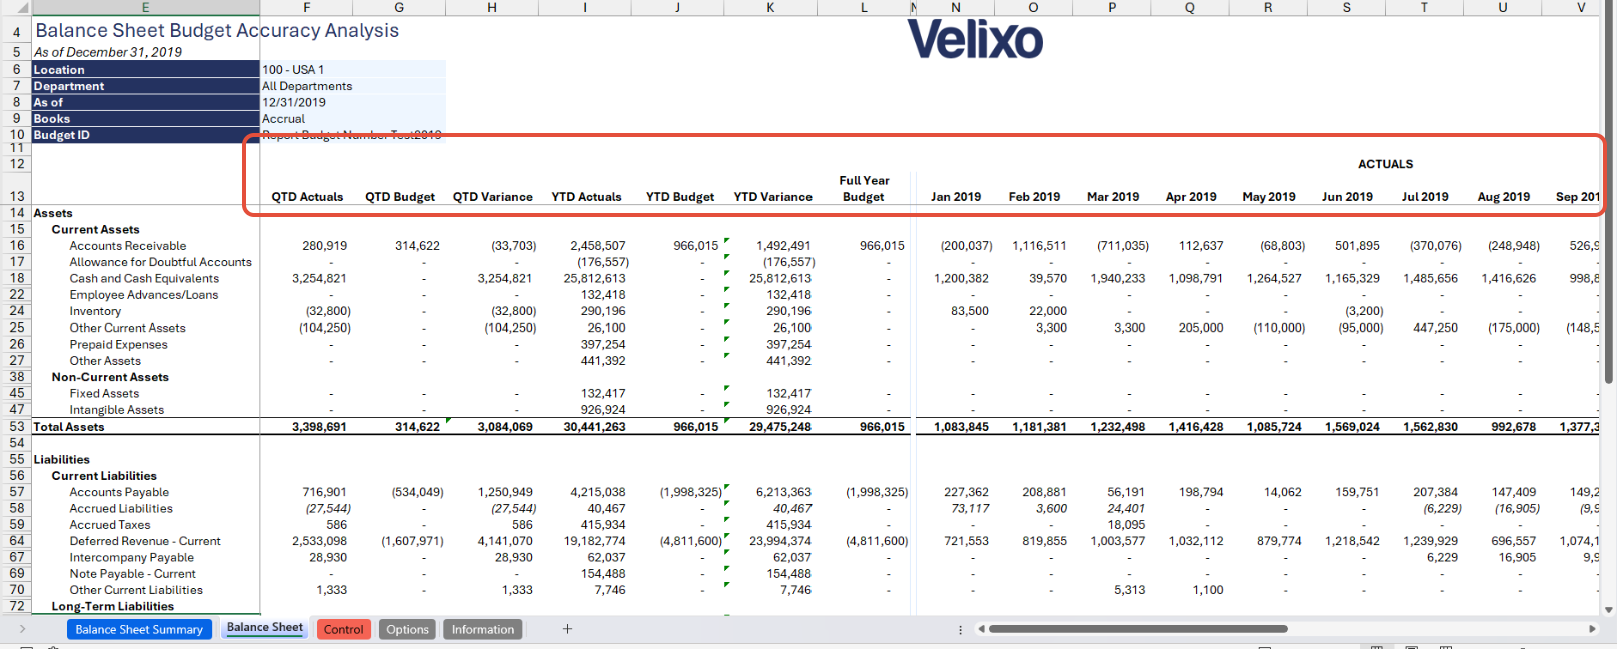The width and height of the screenshot is (1617, 649).
Task: Click the 'Employee Advances/Loans' row label
Action: 144,295
